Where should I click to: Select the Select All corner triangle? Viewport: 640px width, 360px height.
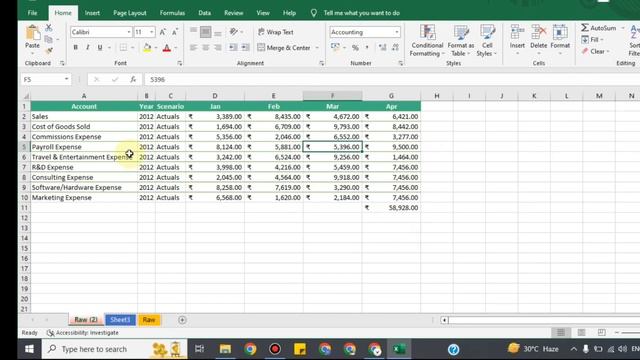[25, 96]
